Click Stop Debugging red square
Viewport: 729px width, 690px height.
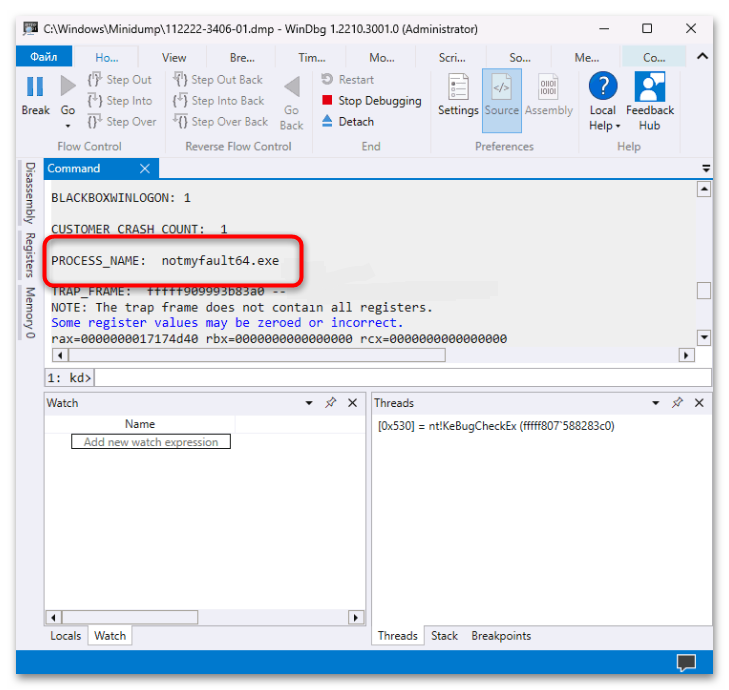(327, 100)
